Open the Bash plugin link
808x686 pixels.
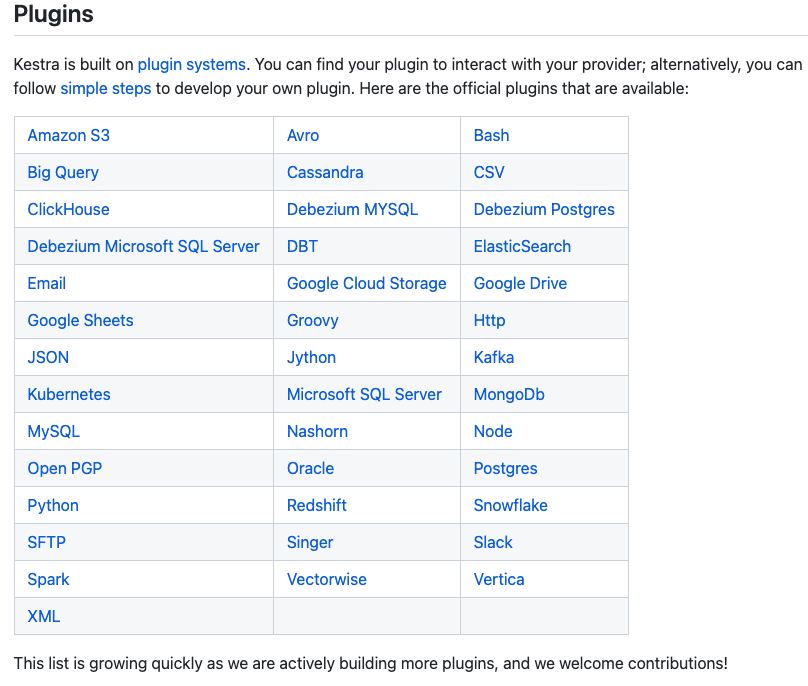(x=491, y=136)
